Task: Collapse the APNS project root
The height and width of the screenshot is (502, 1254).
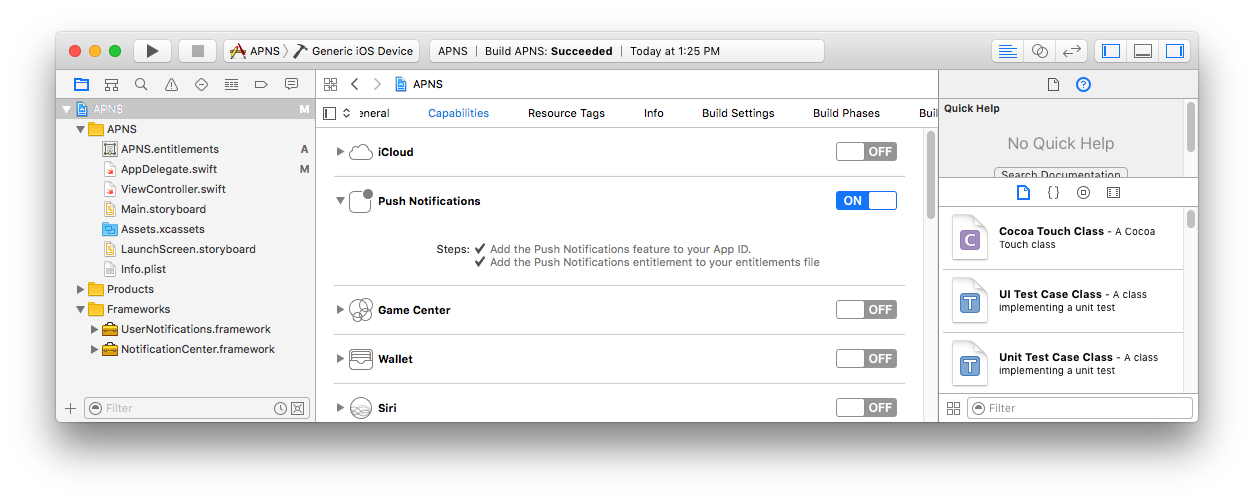Action: click(x=67, y=109)
